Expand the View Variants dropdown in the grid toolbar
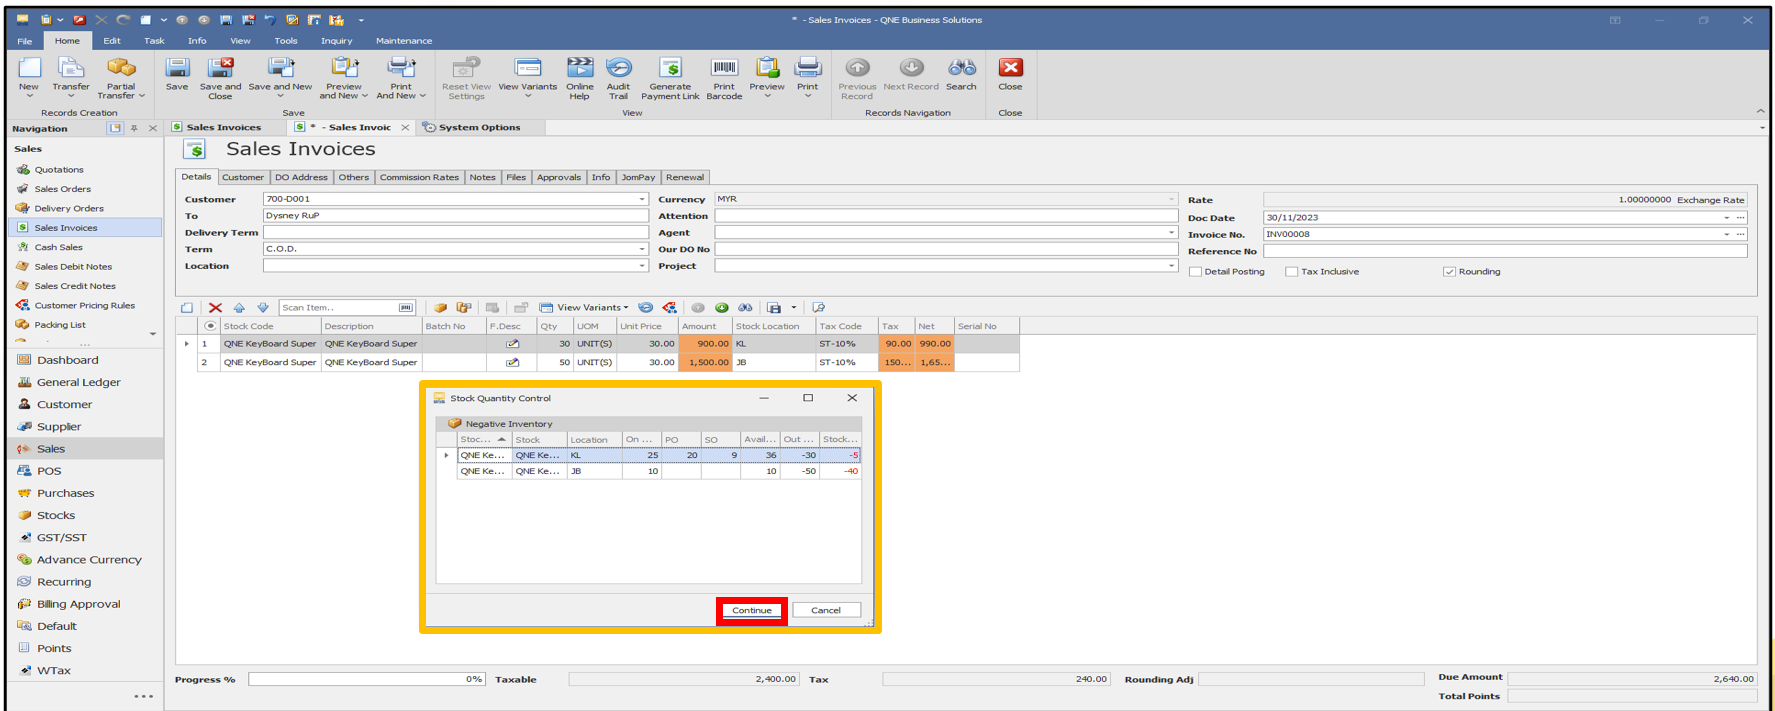The image size is (1775, 711). [626, 308]
